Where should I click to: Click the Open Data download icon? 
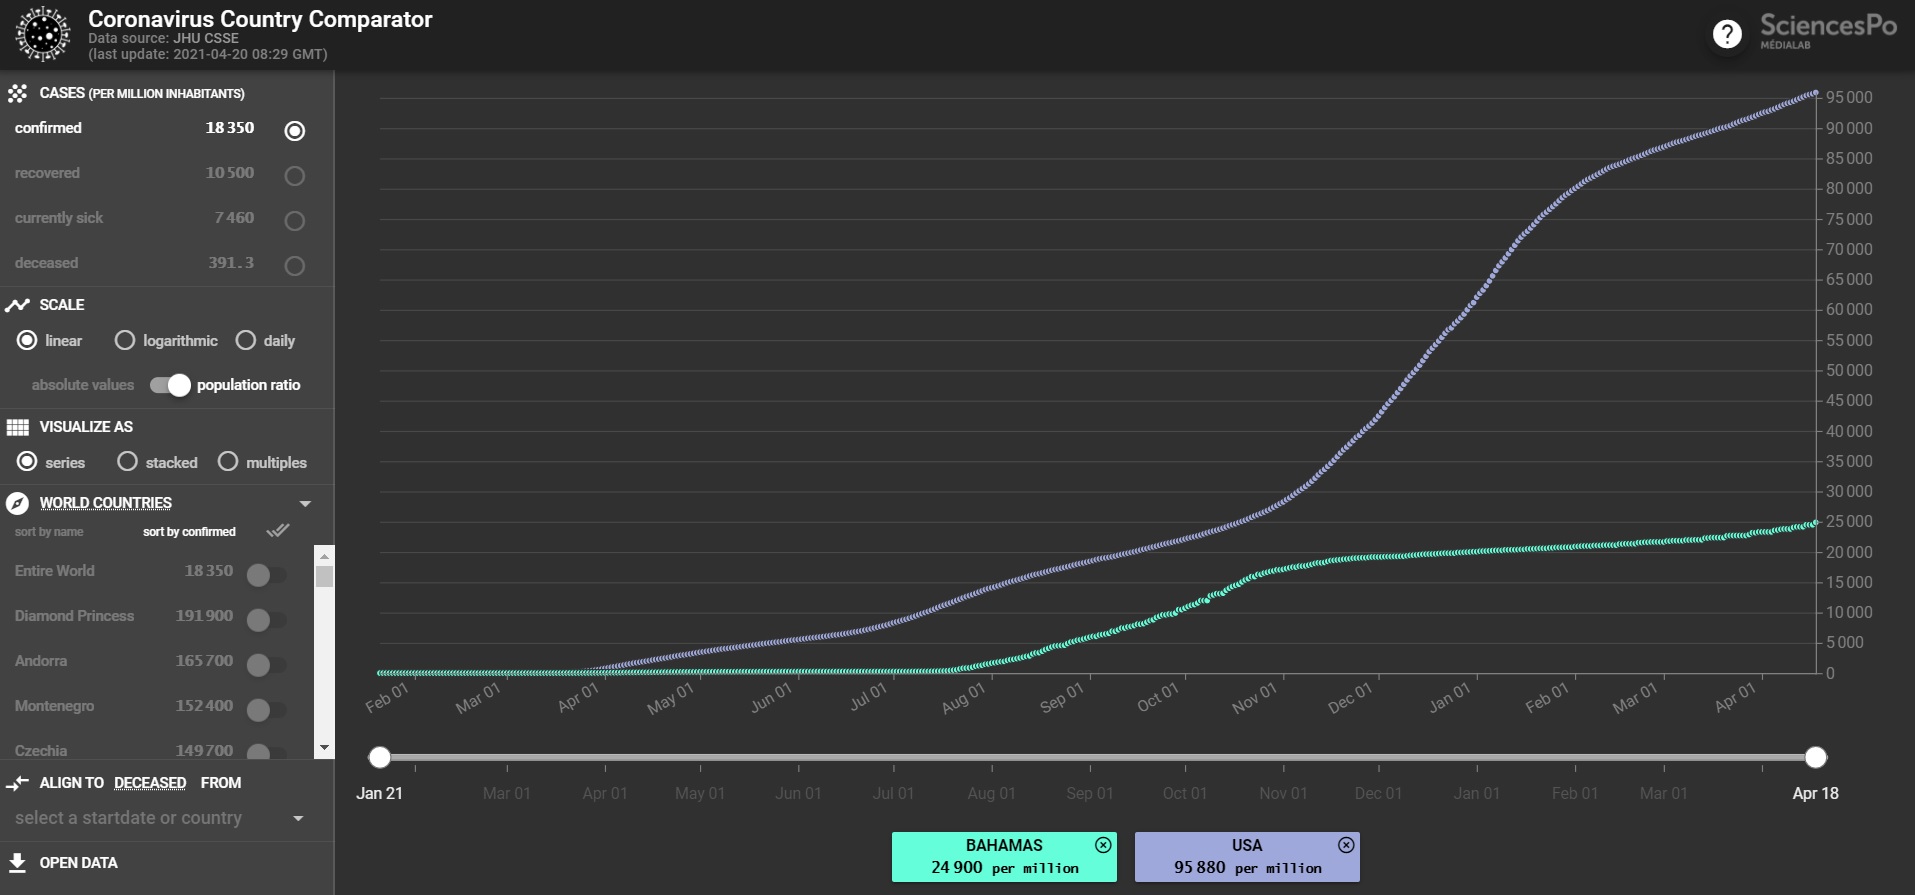(x=17, y=862)
